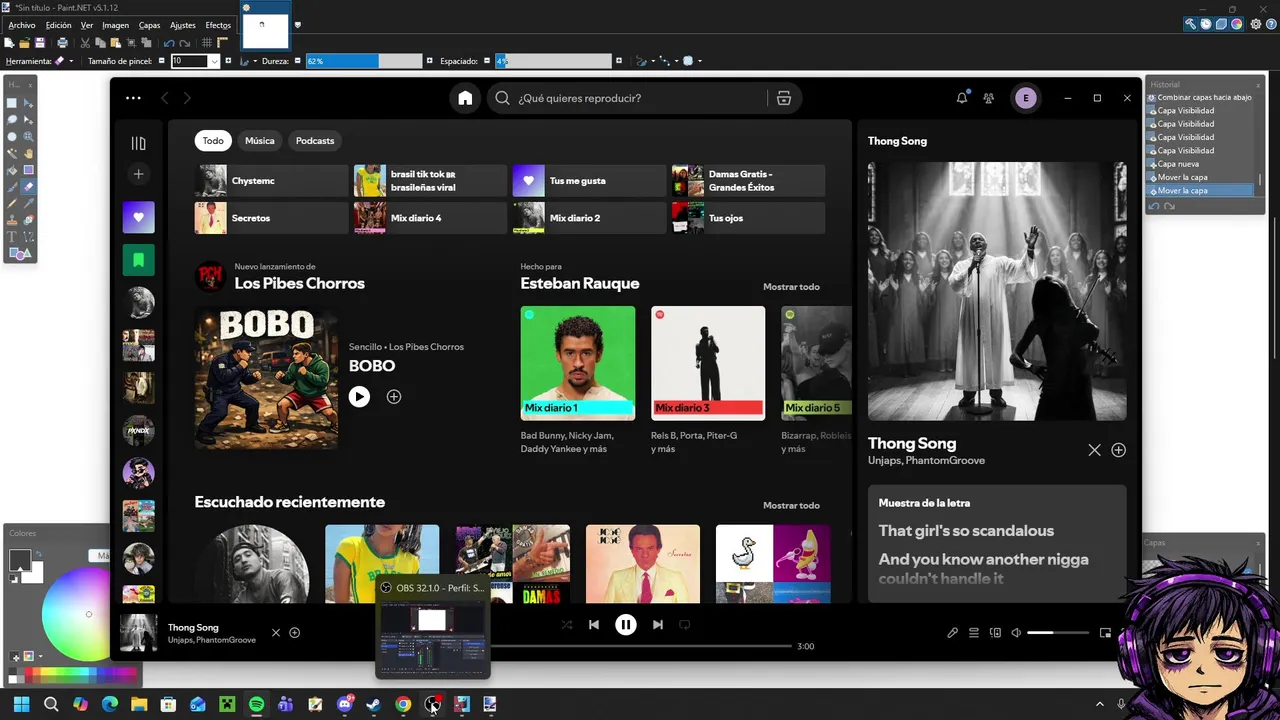Add Thong Song to library in right panel
The image size is (1280, 720).
pyautogui.click(x=1118, y=450)
